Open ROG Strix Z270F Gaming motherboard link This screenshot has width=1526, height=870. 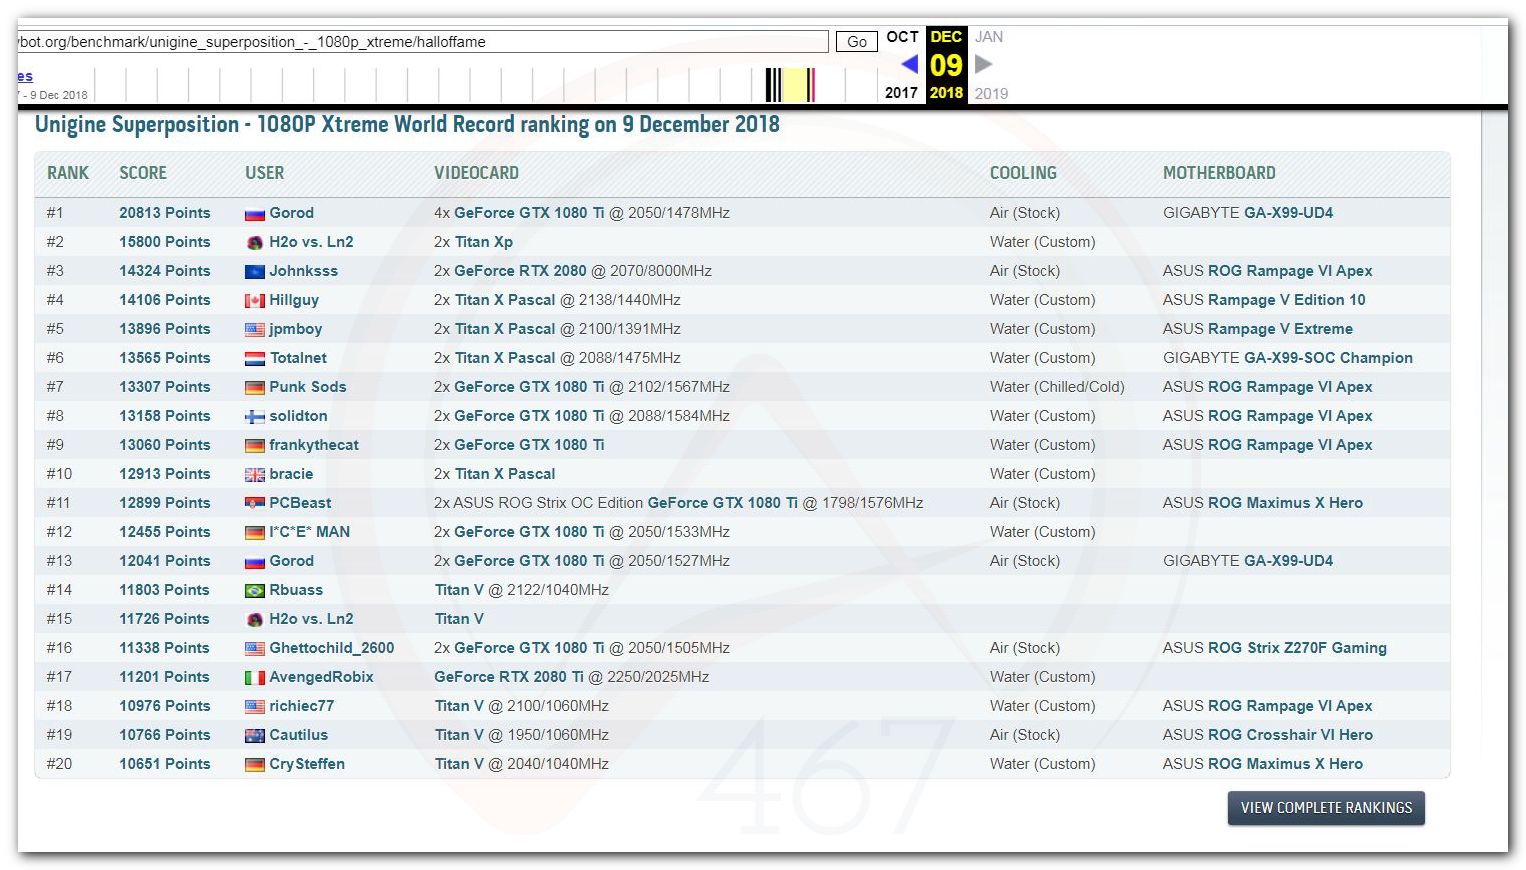point(1297,648)
